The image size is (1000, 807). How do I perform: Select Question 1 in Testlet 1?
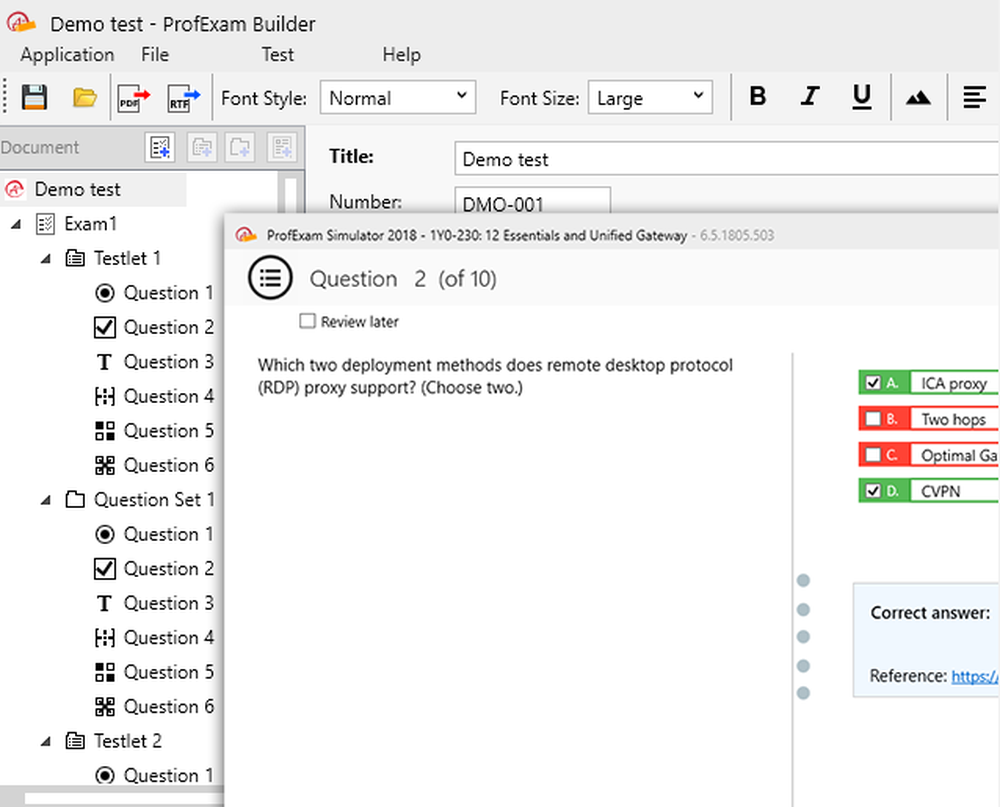168,293
